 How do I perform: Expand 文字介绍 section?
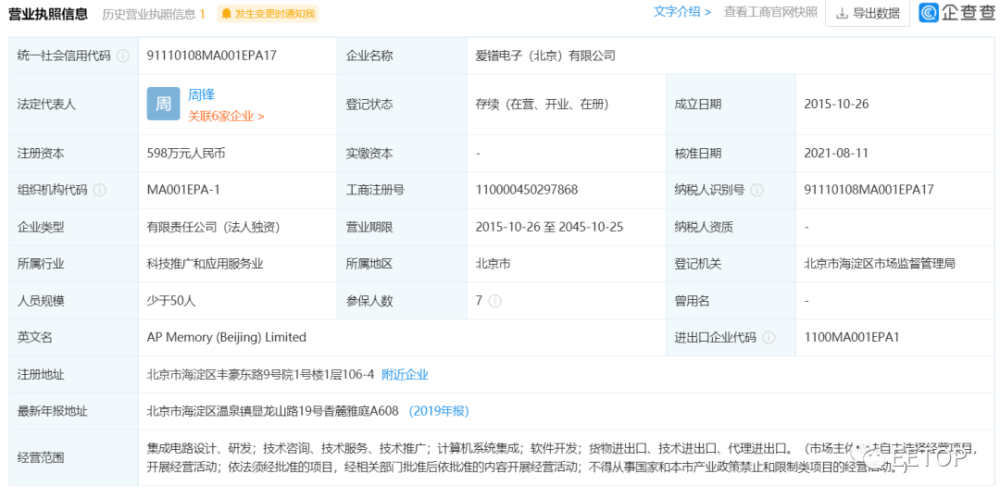(682, 11)
